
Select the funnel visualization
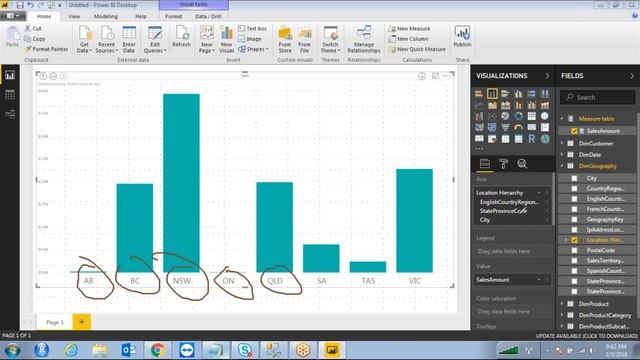tap(505, 128)
